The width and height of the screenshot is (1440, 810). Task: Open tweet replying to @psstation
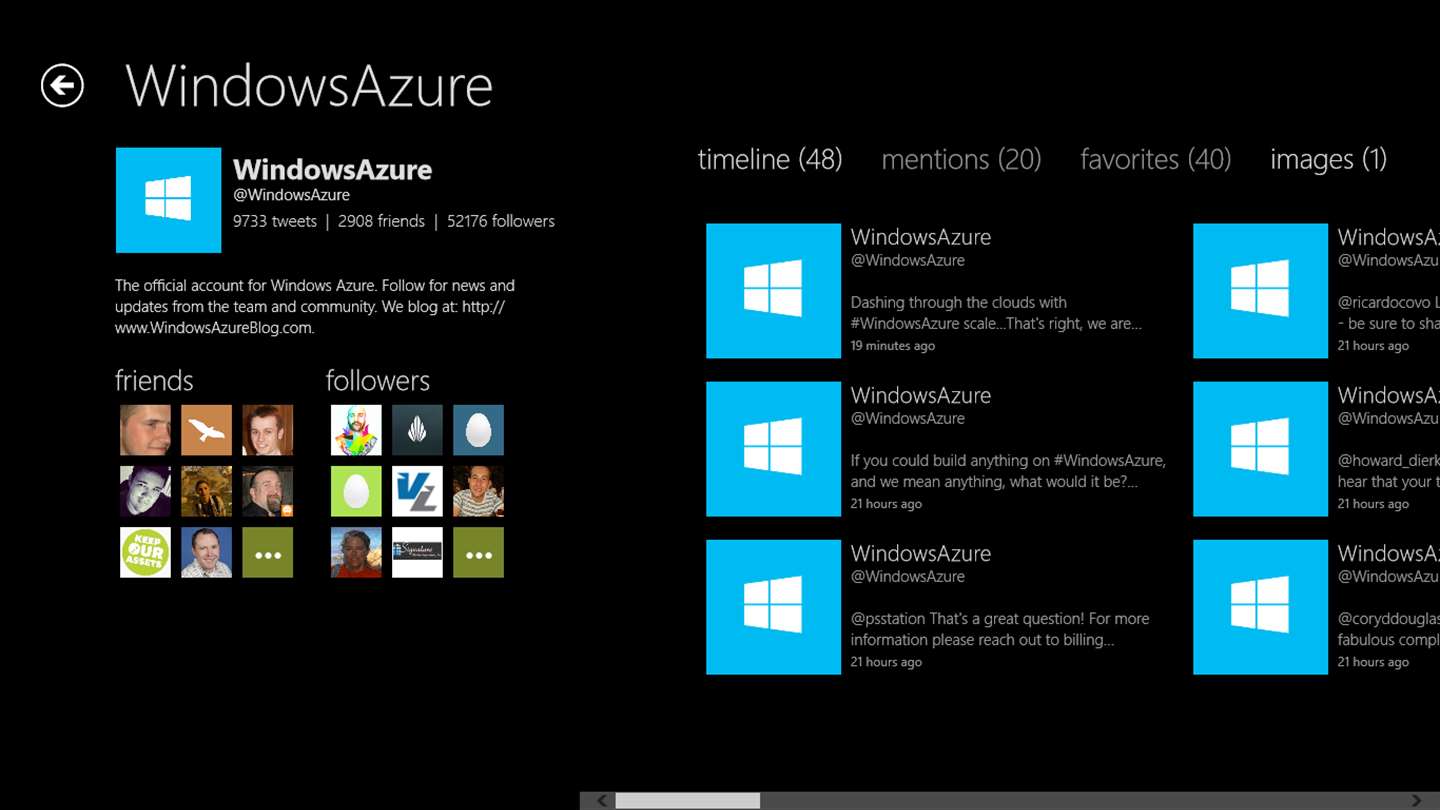[x=940, y=607]
